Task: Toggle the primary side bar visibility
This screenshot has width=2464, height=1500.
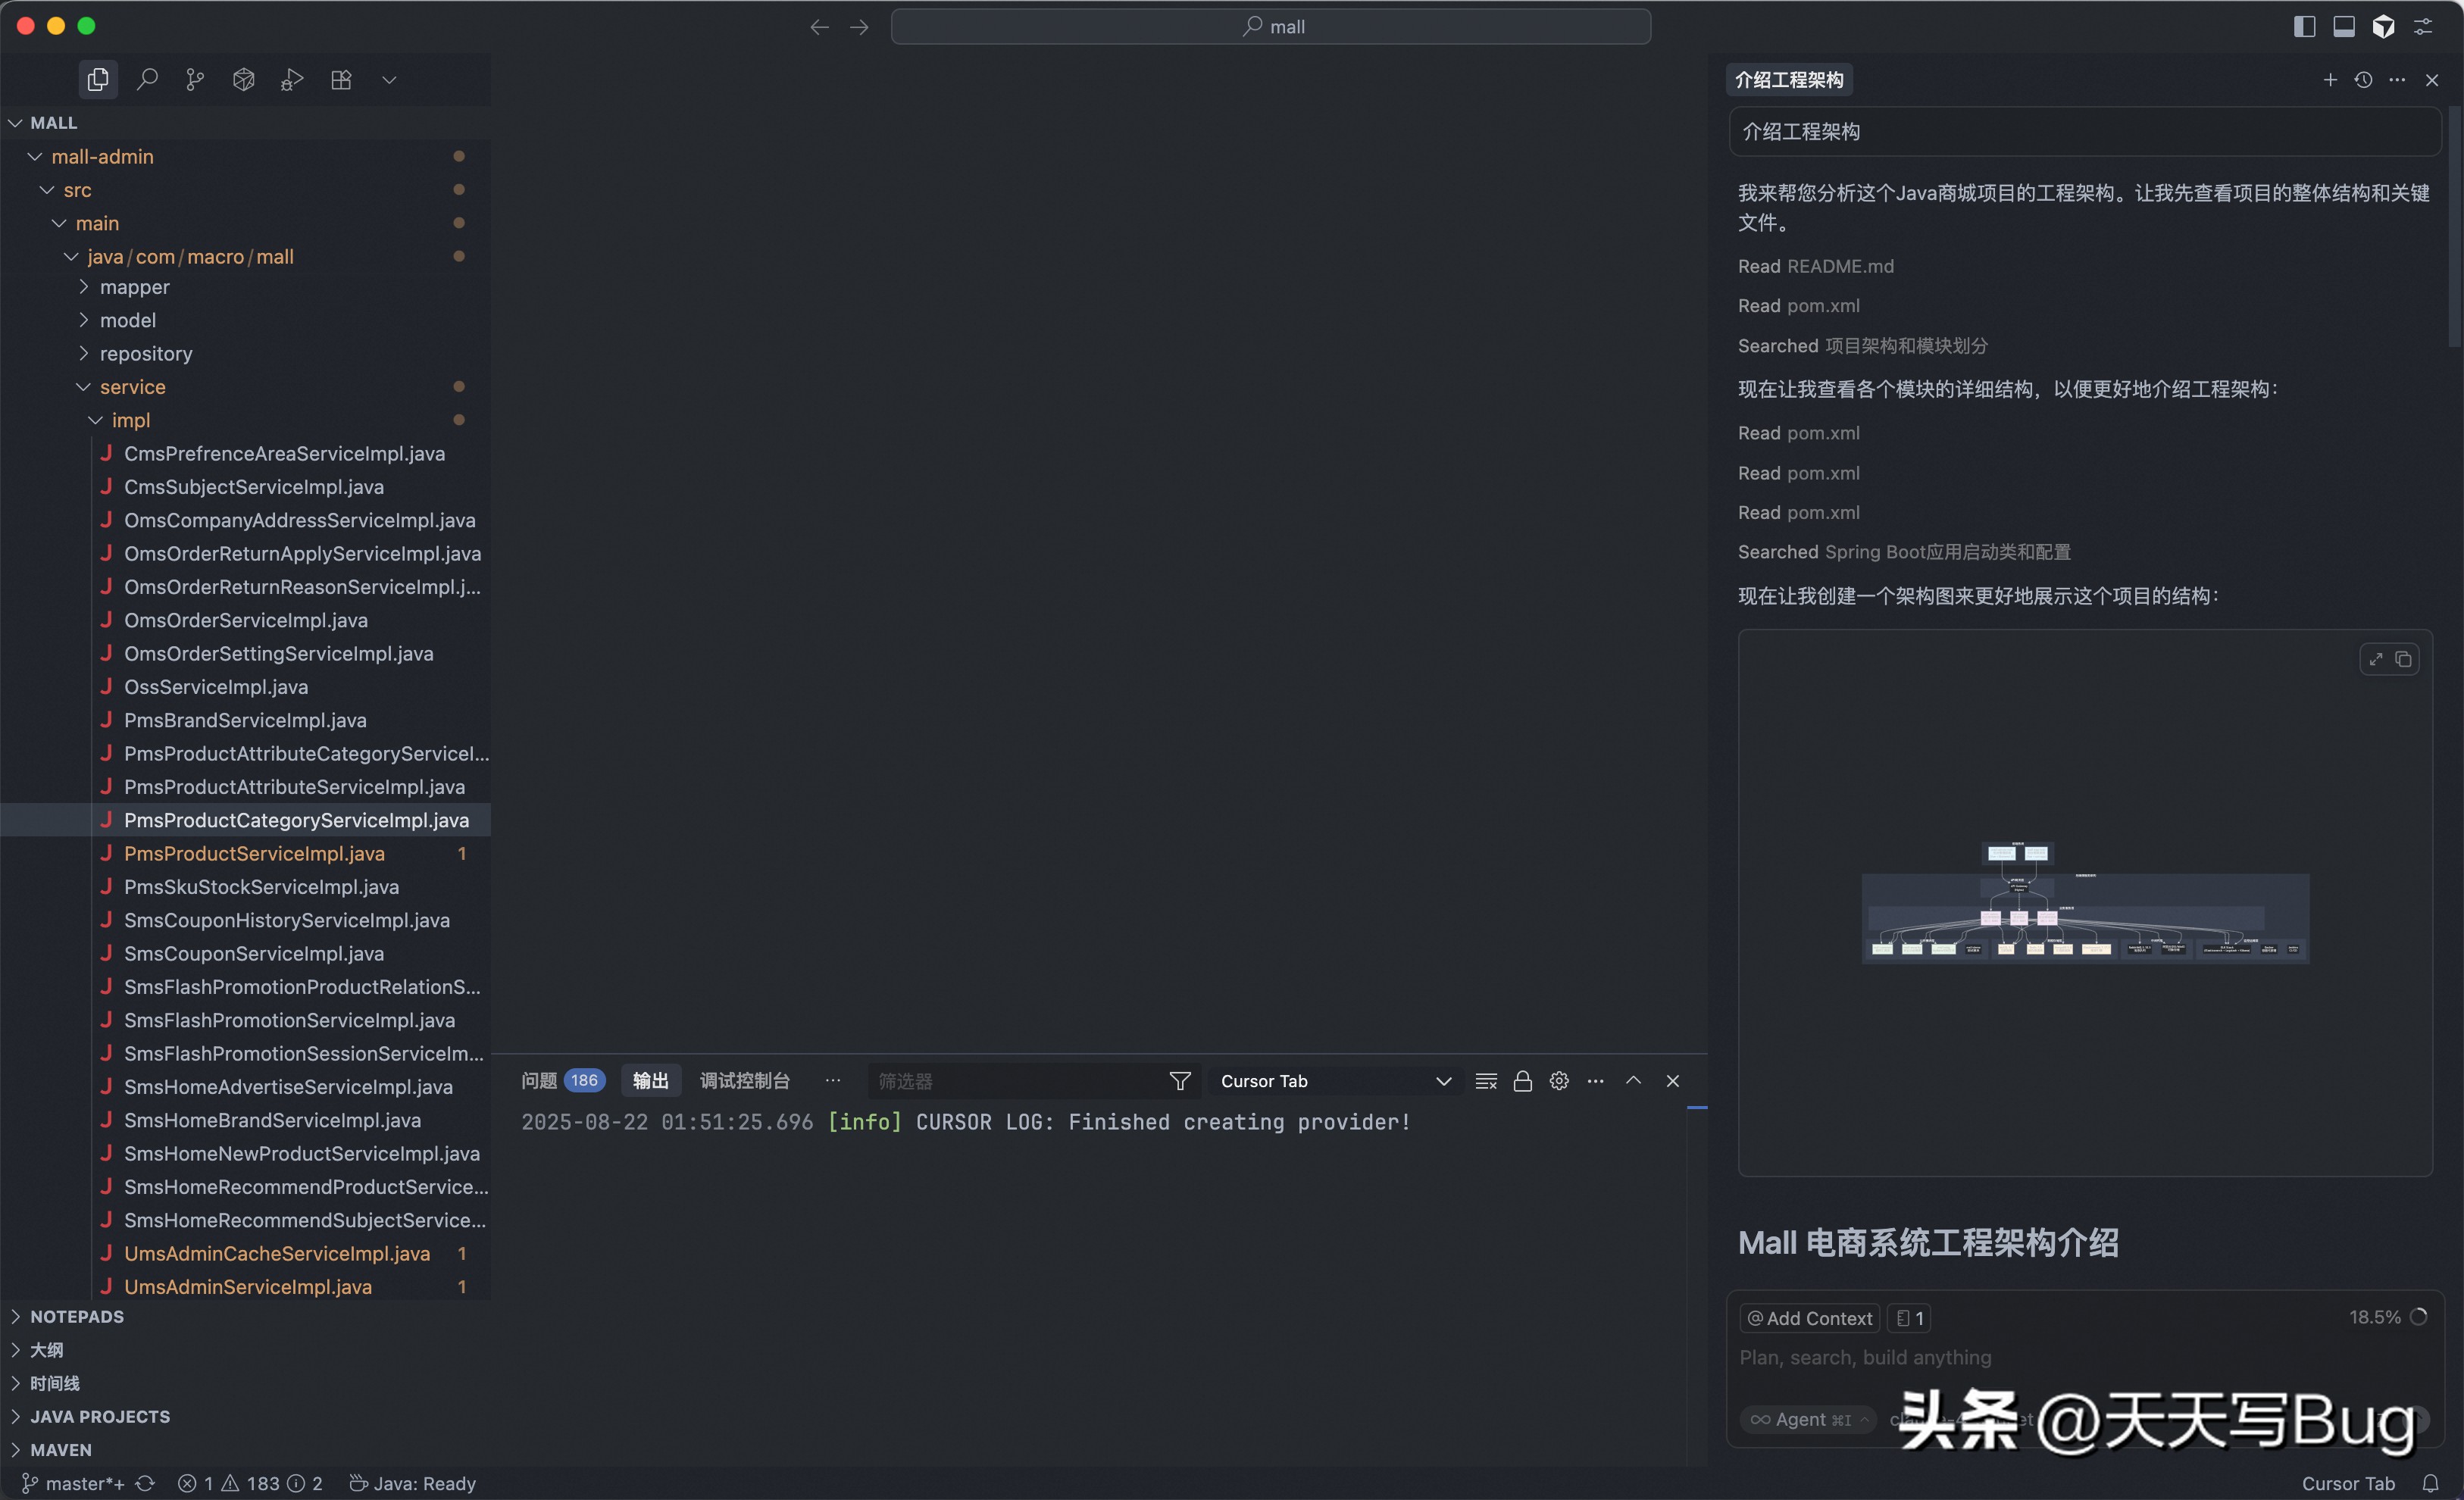Action: [2305, 26]
